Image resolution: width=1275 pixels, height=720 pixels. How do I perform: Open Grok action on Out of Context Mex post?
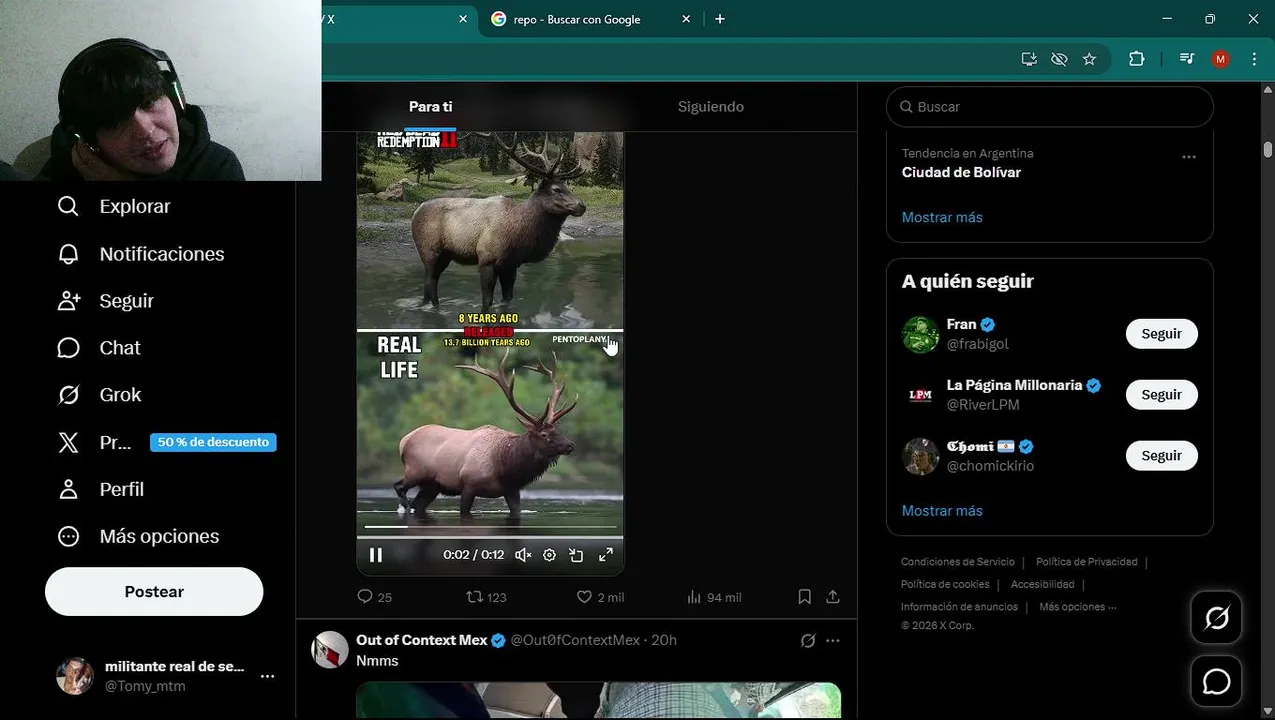808,640
